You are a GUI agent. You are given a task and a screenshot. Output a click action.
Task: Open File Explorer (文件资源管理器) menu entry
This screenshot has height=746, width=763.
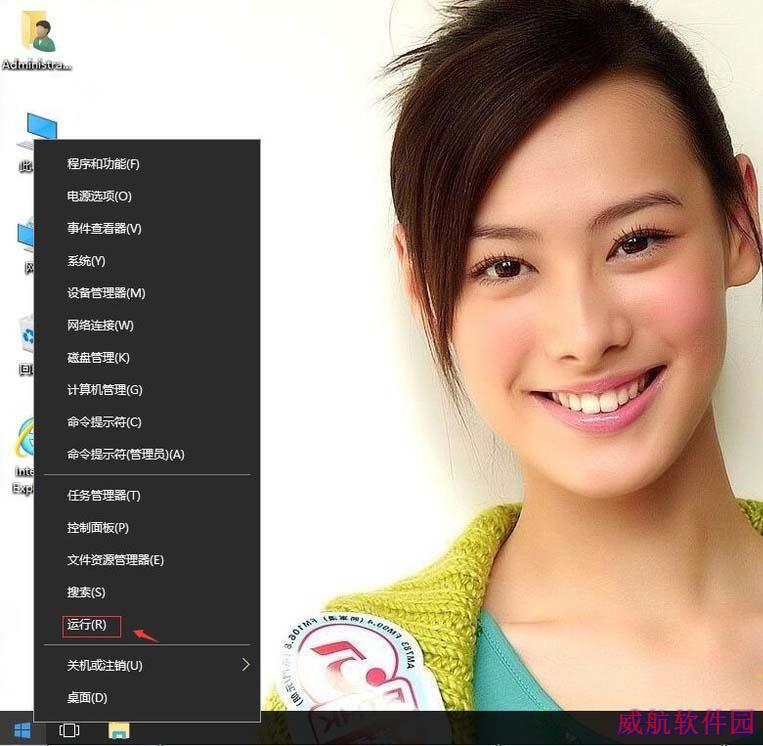click(147, 560)
